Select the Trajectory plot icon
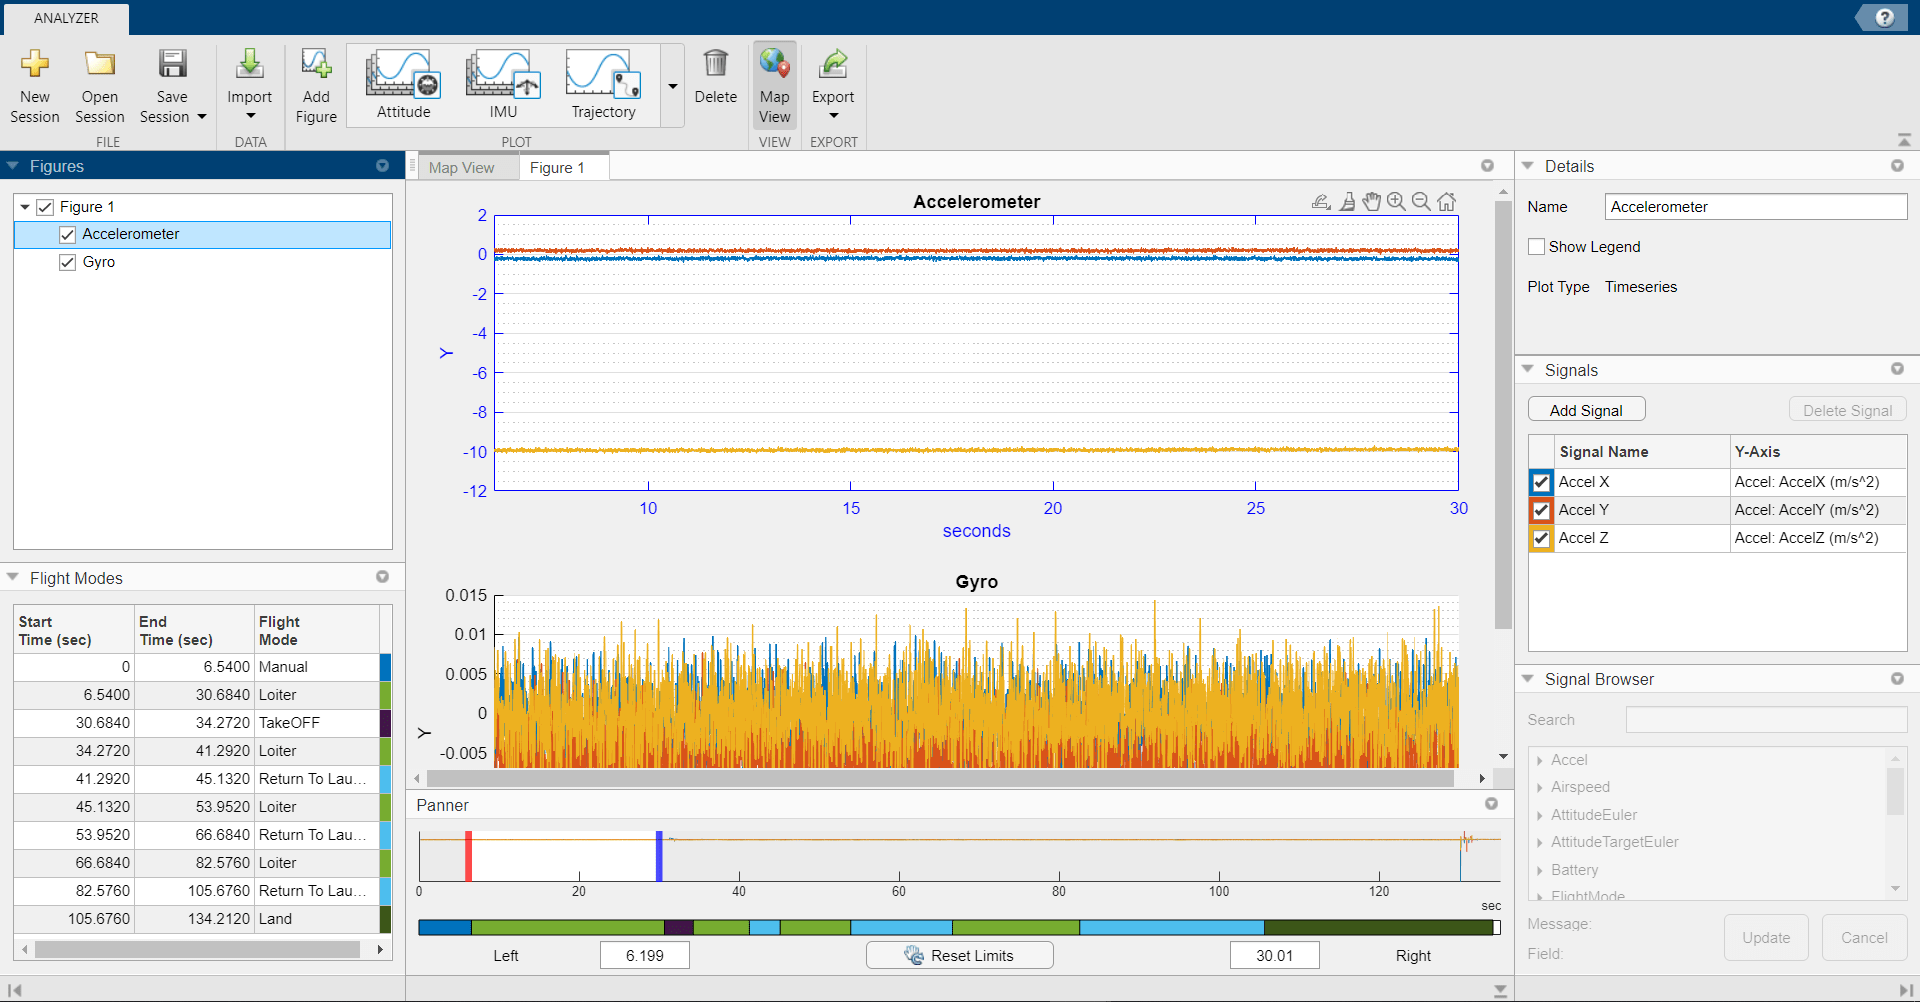This screenshot has width=1920, height=1002. point(603,75)
